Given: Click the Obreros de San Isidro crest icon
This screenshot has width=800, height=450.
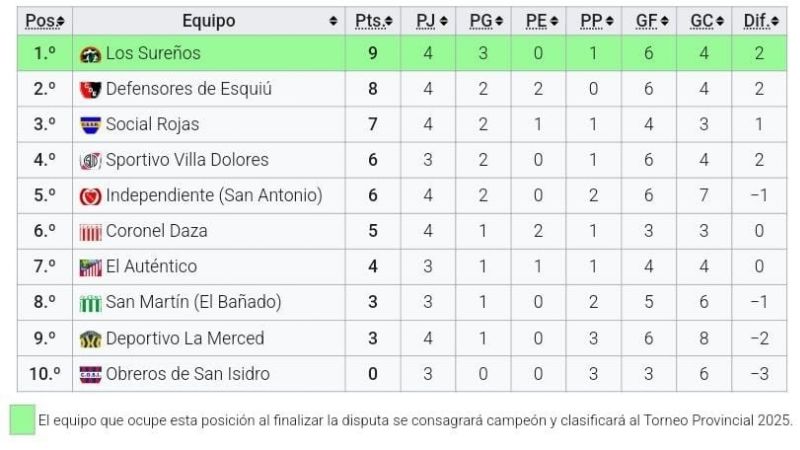Looking at the screenshot, I should (91, 375).
